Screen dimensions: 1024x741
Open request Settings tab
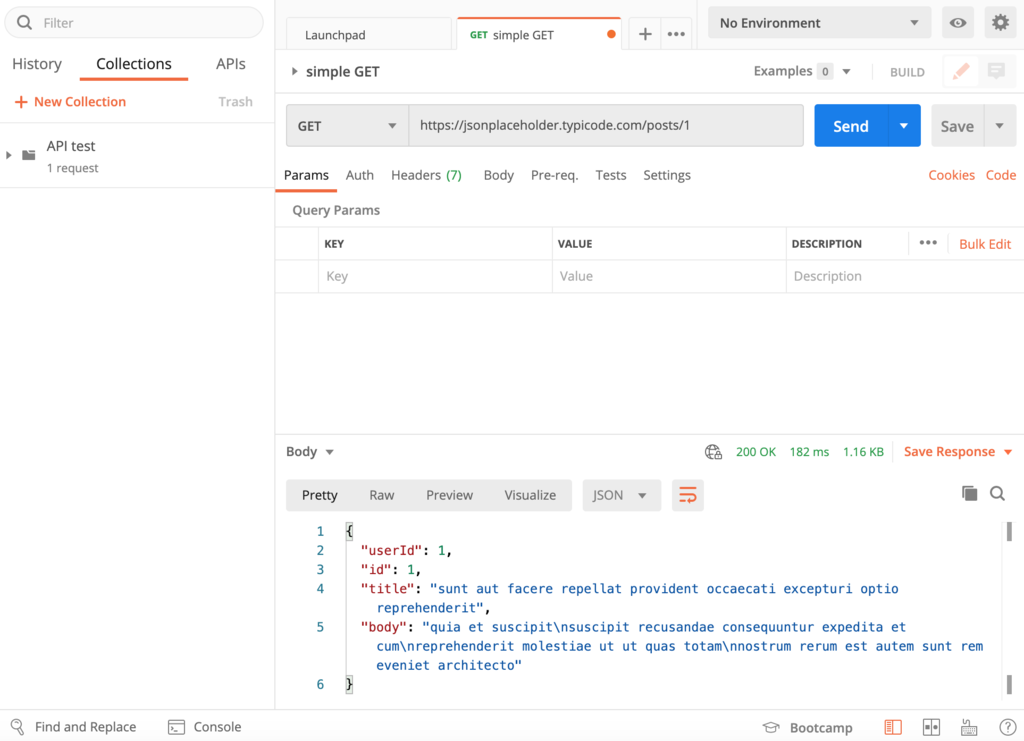(667, 175)
